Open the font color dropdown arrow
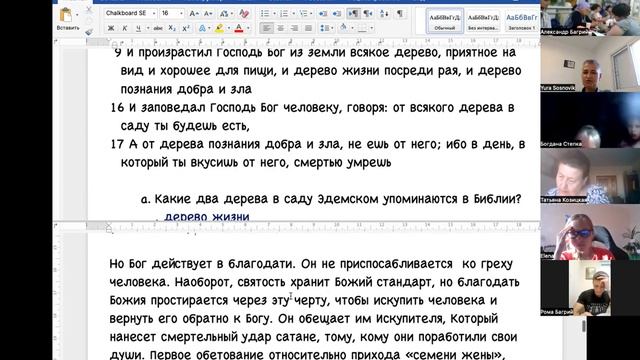This screenshot has height=360, width=640. click(x=248, y=28)
